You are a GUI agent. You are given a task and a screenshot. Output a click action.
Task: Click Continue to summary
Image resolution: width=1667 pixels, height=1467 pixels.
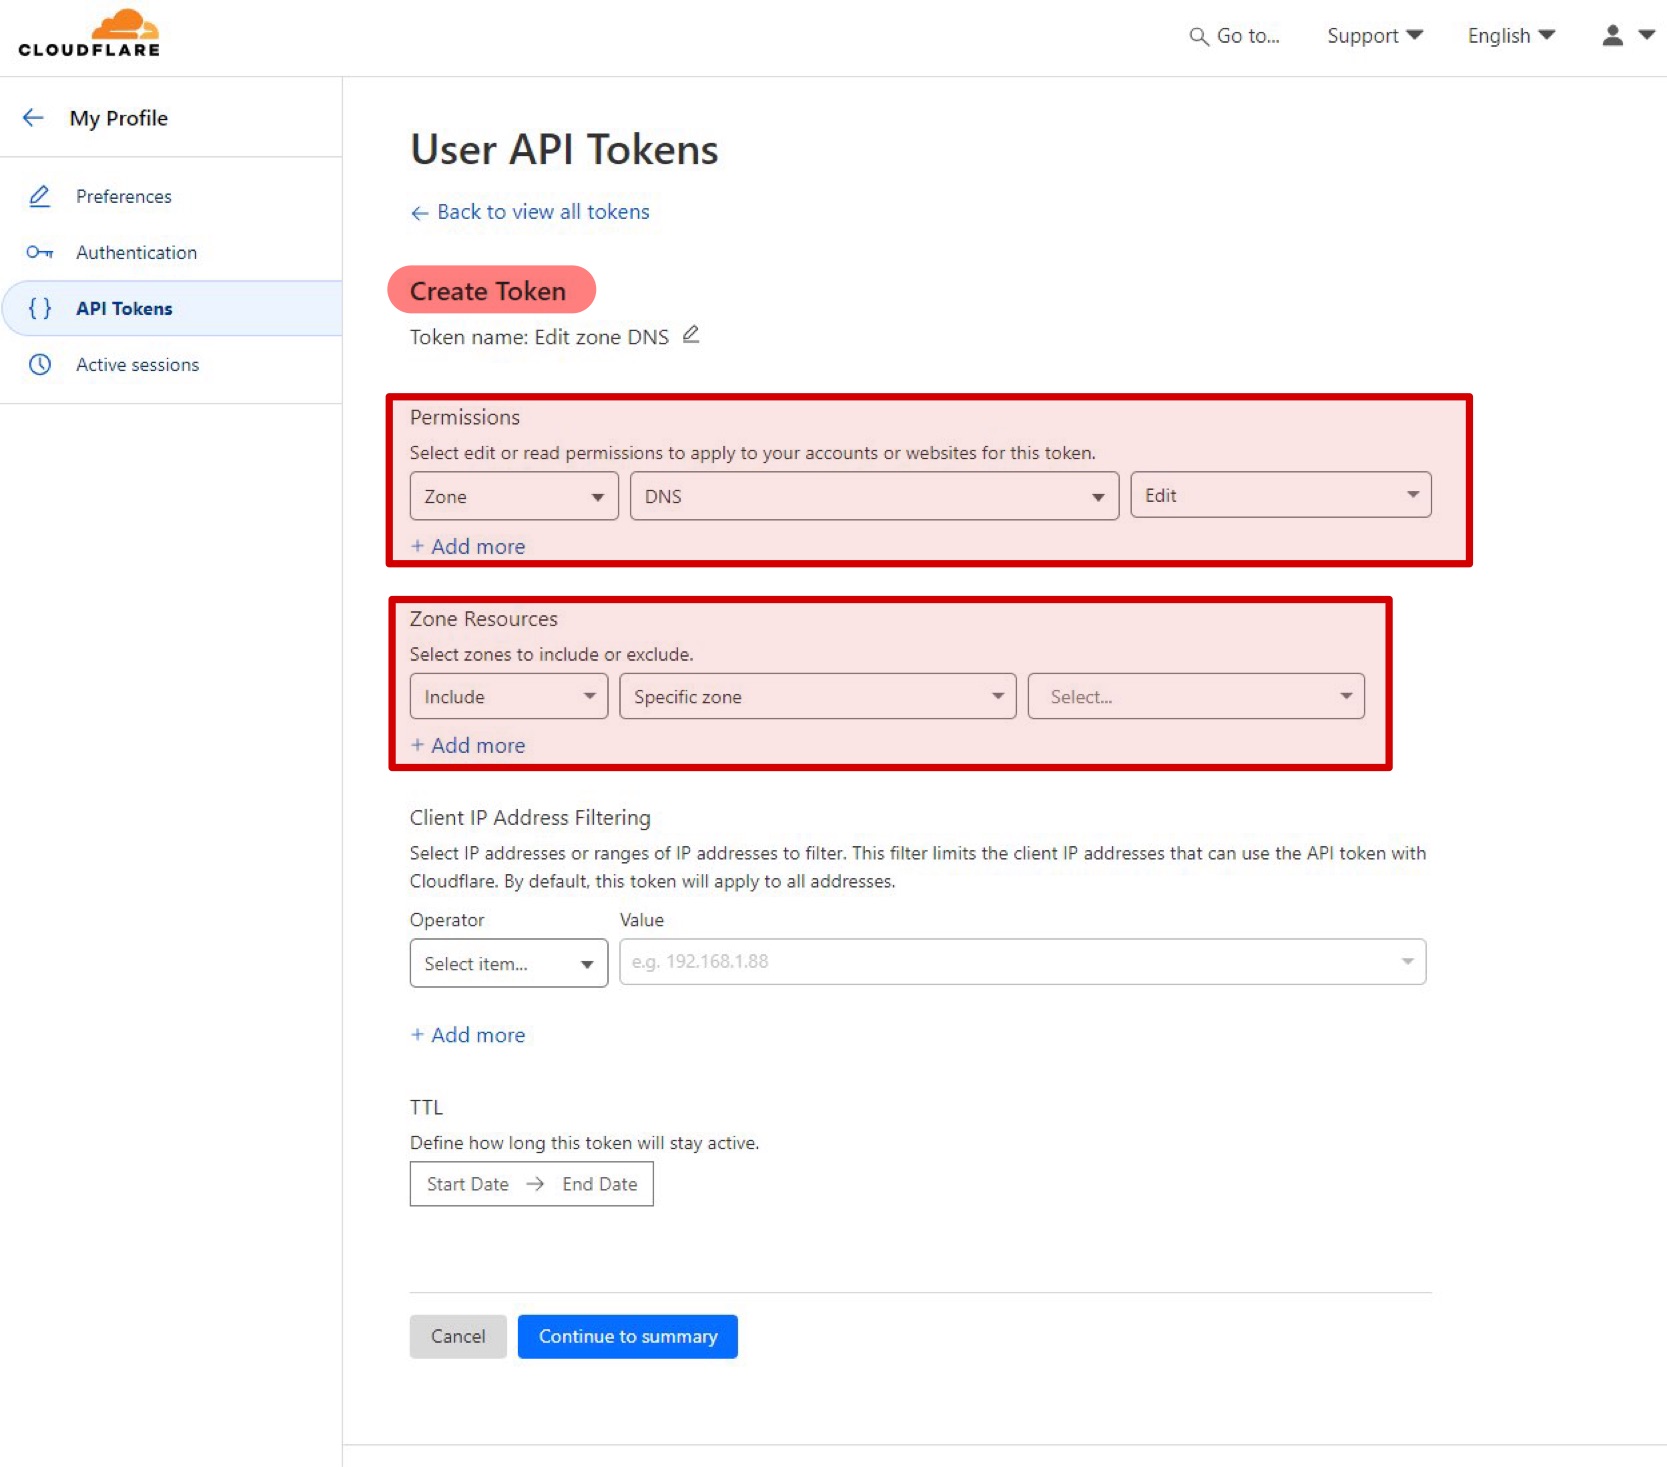627,1336
